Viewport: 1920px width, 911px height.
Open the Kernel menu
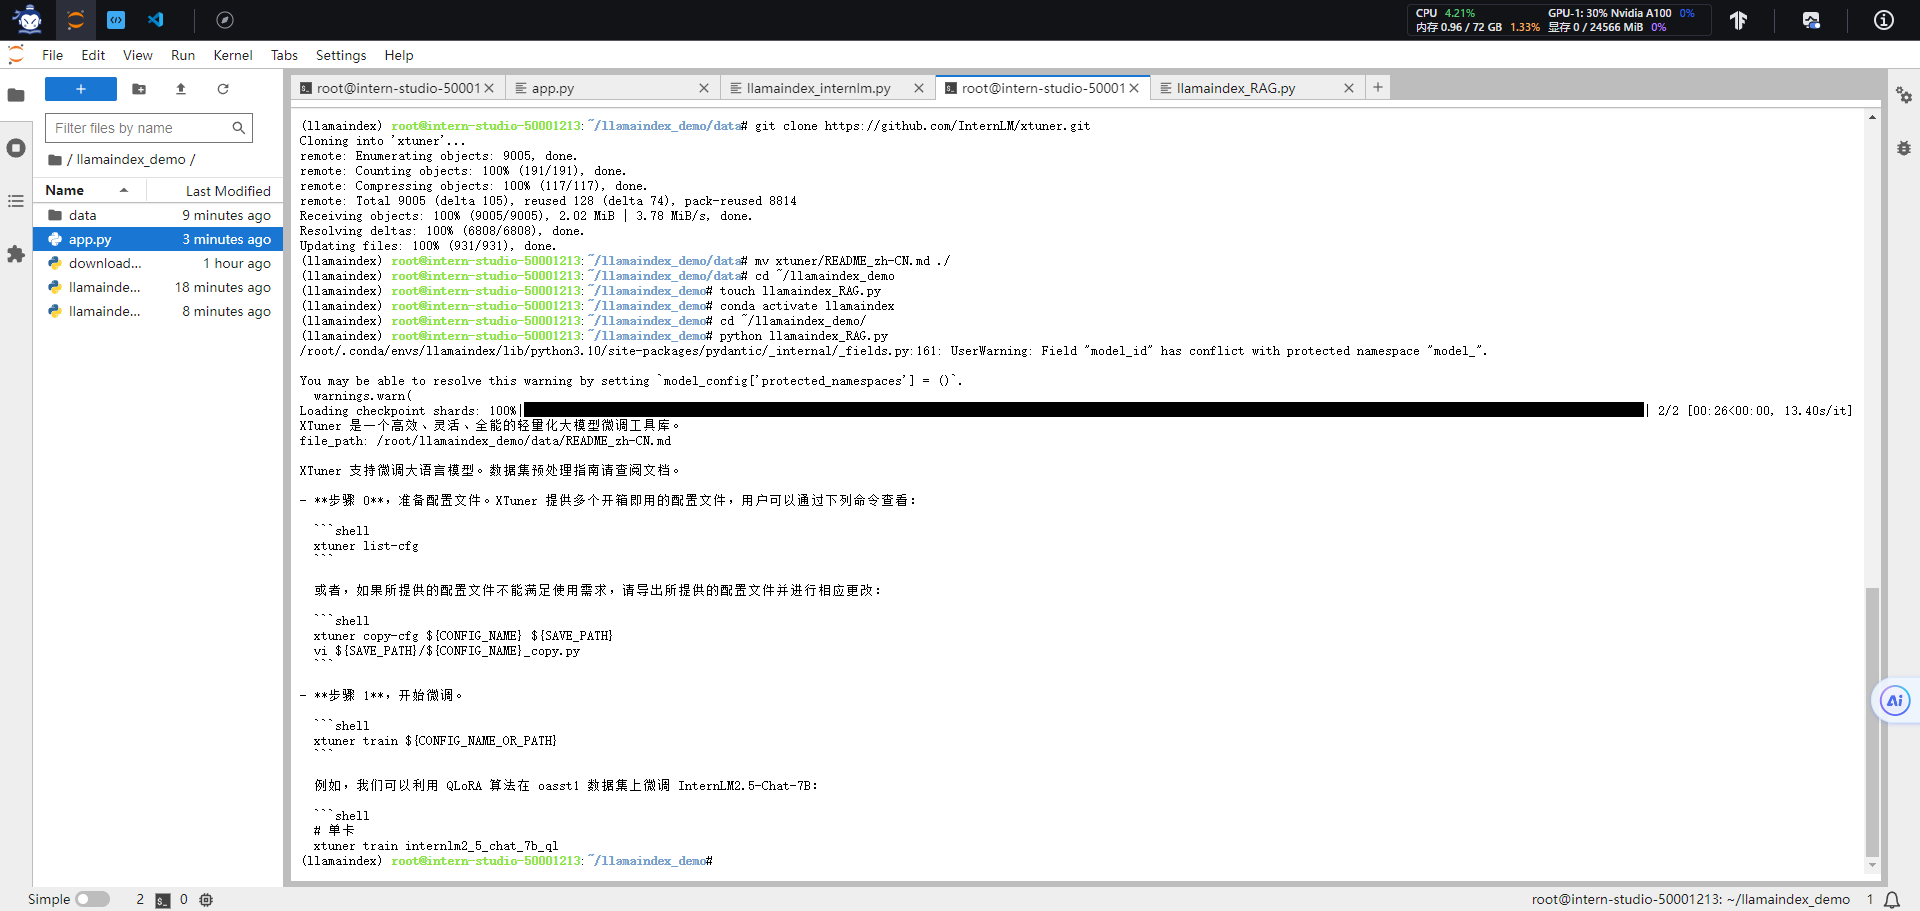[233, 55]
